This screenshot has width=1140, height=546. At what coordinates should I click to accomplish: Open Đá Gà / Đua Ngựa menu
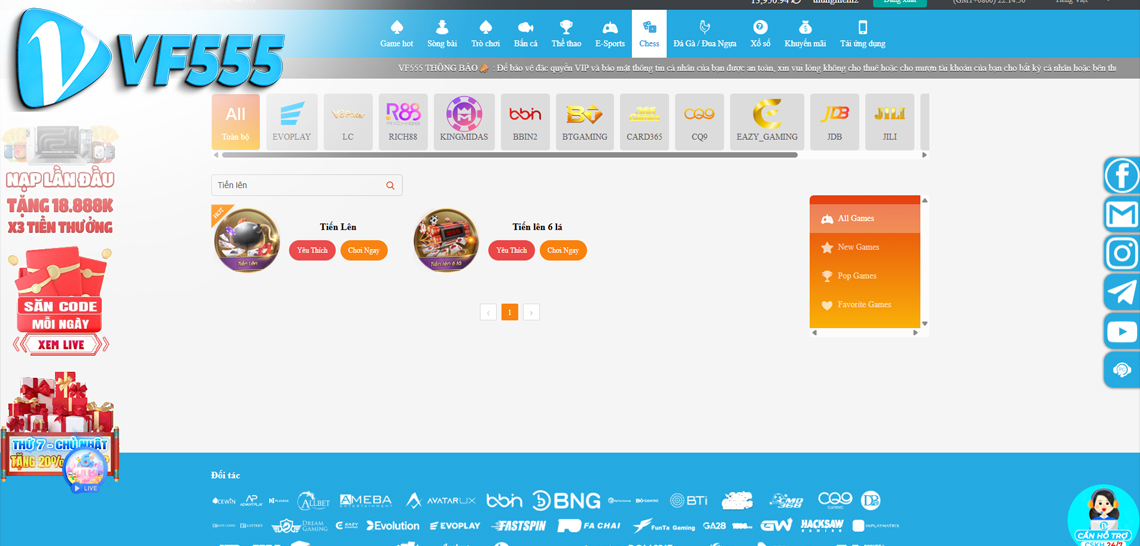(x=705, y=34)
